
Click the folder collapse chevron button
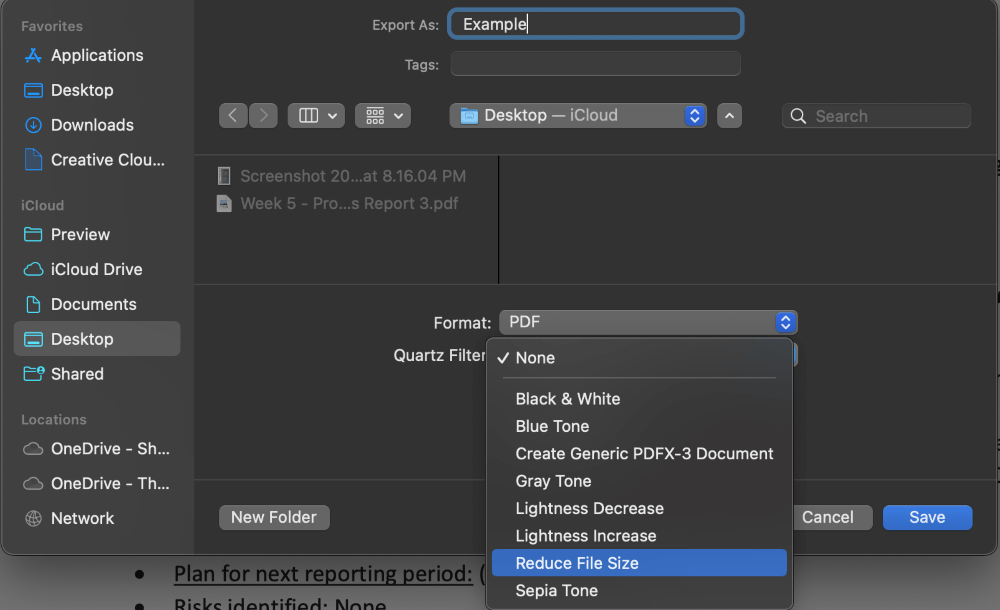click(729, 115)
